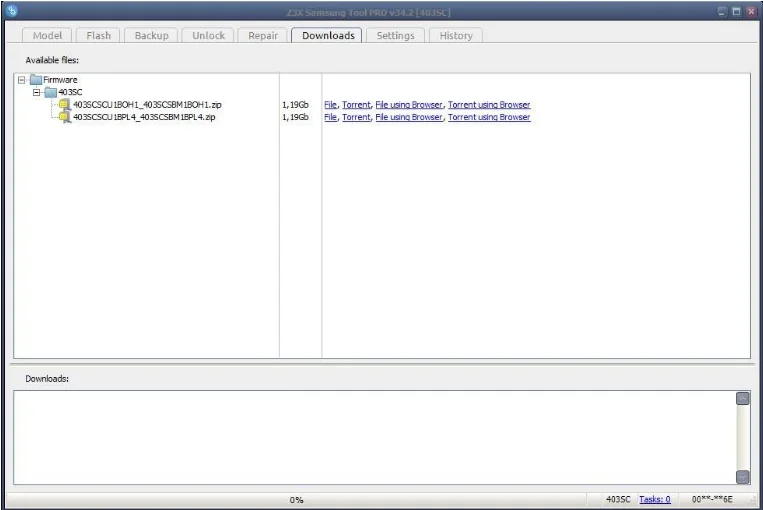The height and width of the screenshot is (510, 763).
Task: Click the 00**-**6E serial in status bar
Action: click(x=712, y=499)
